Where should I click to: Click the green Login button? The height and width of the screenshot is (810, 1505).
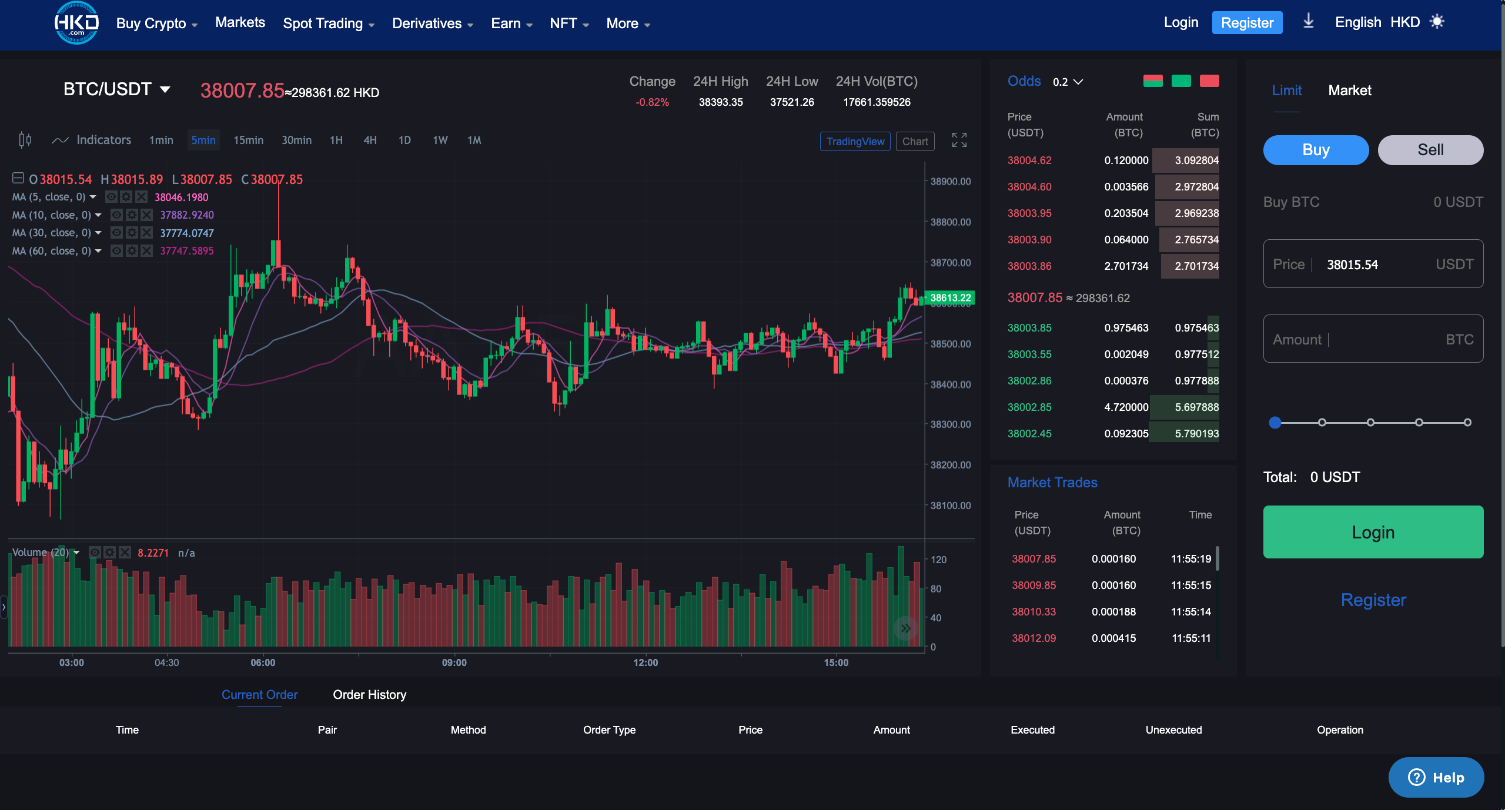(1373, 532)
